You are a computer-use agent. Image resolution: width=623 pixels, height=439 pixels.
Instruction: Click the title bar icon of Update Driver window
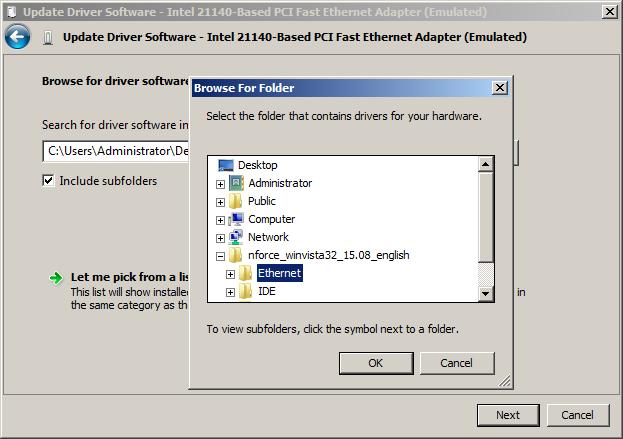point(12,12)
